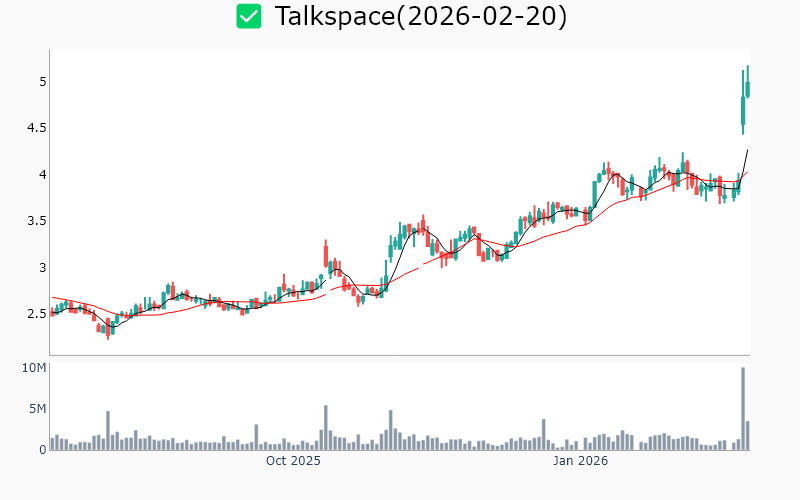The height and width of the screenshot is (500, 800).
Task: Click the tall volume bar in early October
Action: (x=326, y=427)
